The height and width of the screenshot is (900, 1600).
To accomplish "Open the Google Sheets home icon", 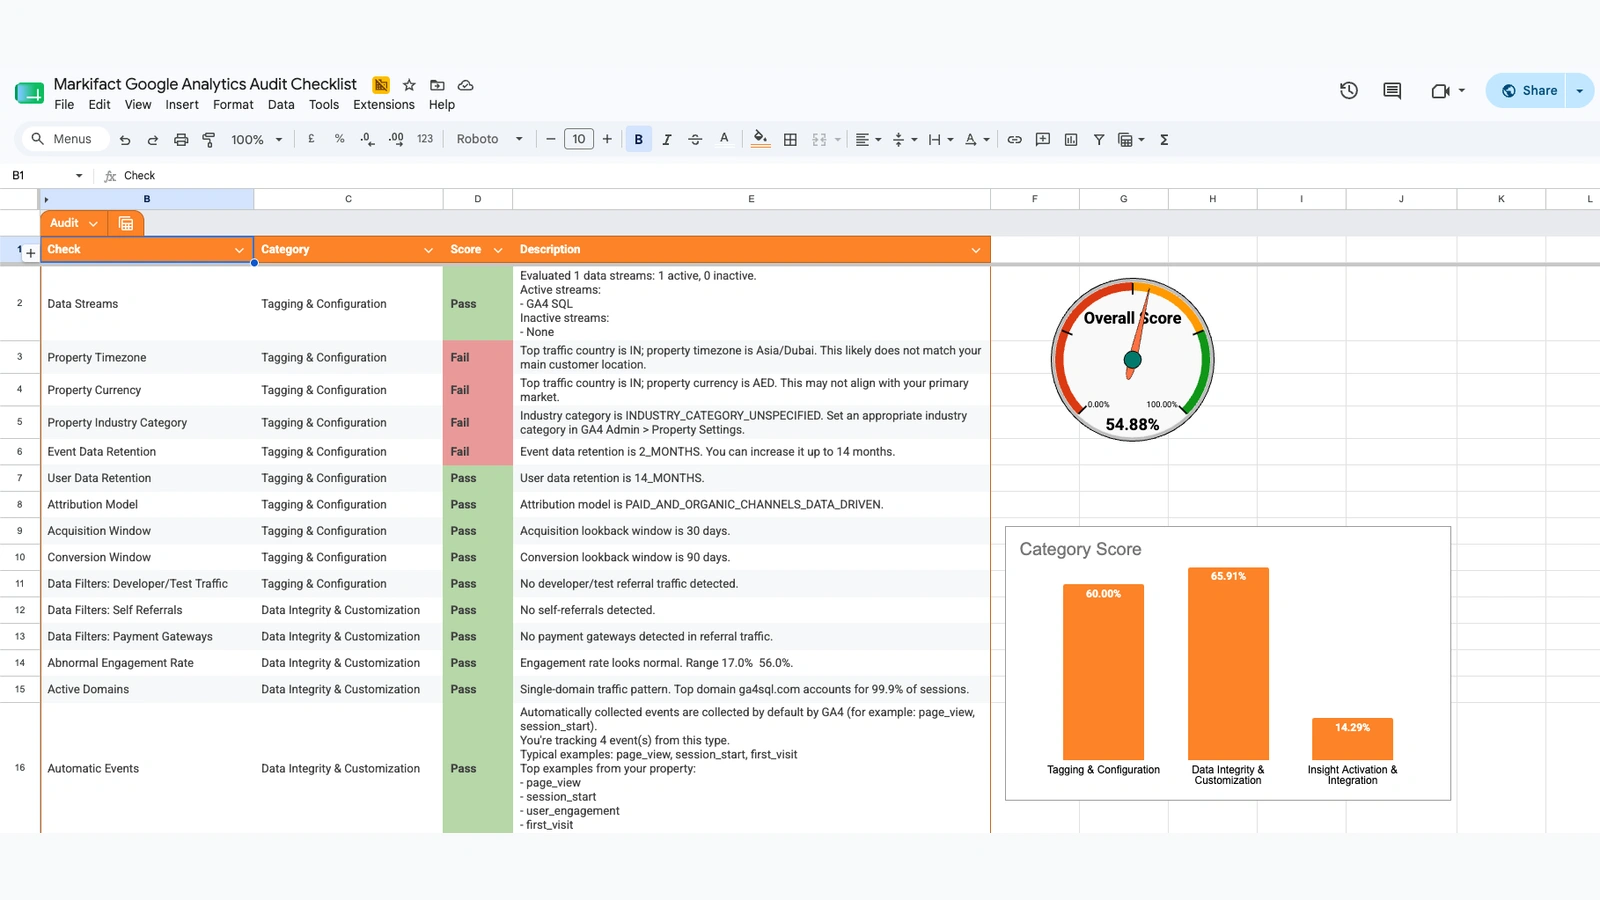I will 30,93.
